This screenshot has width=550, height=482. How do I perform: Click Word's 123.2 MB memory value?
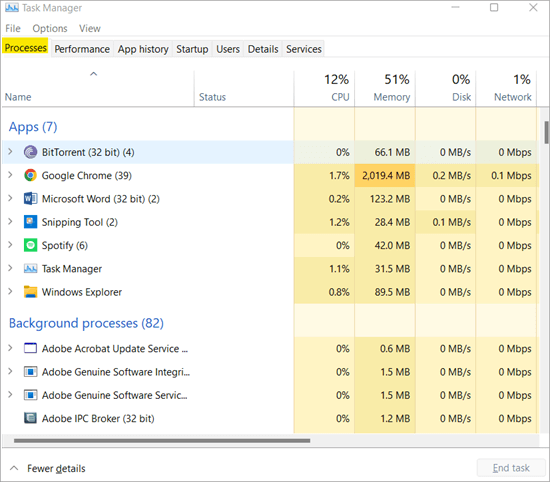pos(390,199)
